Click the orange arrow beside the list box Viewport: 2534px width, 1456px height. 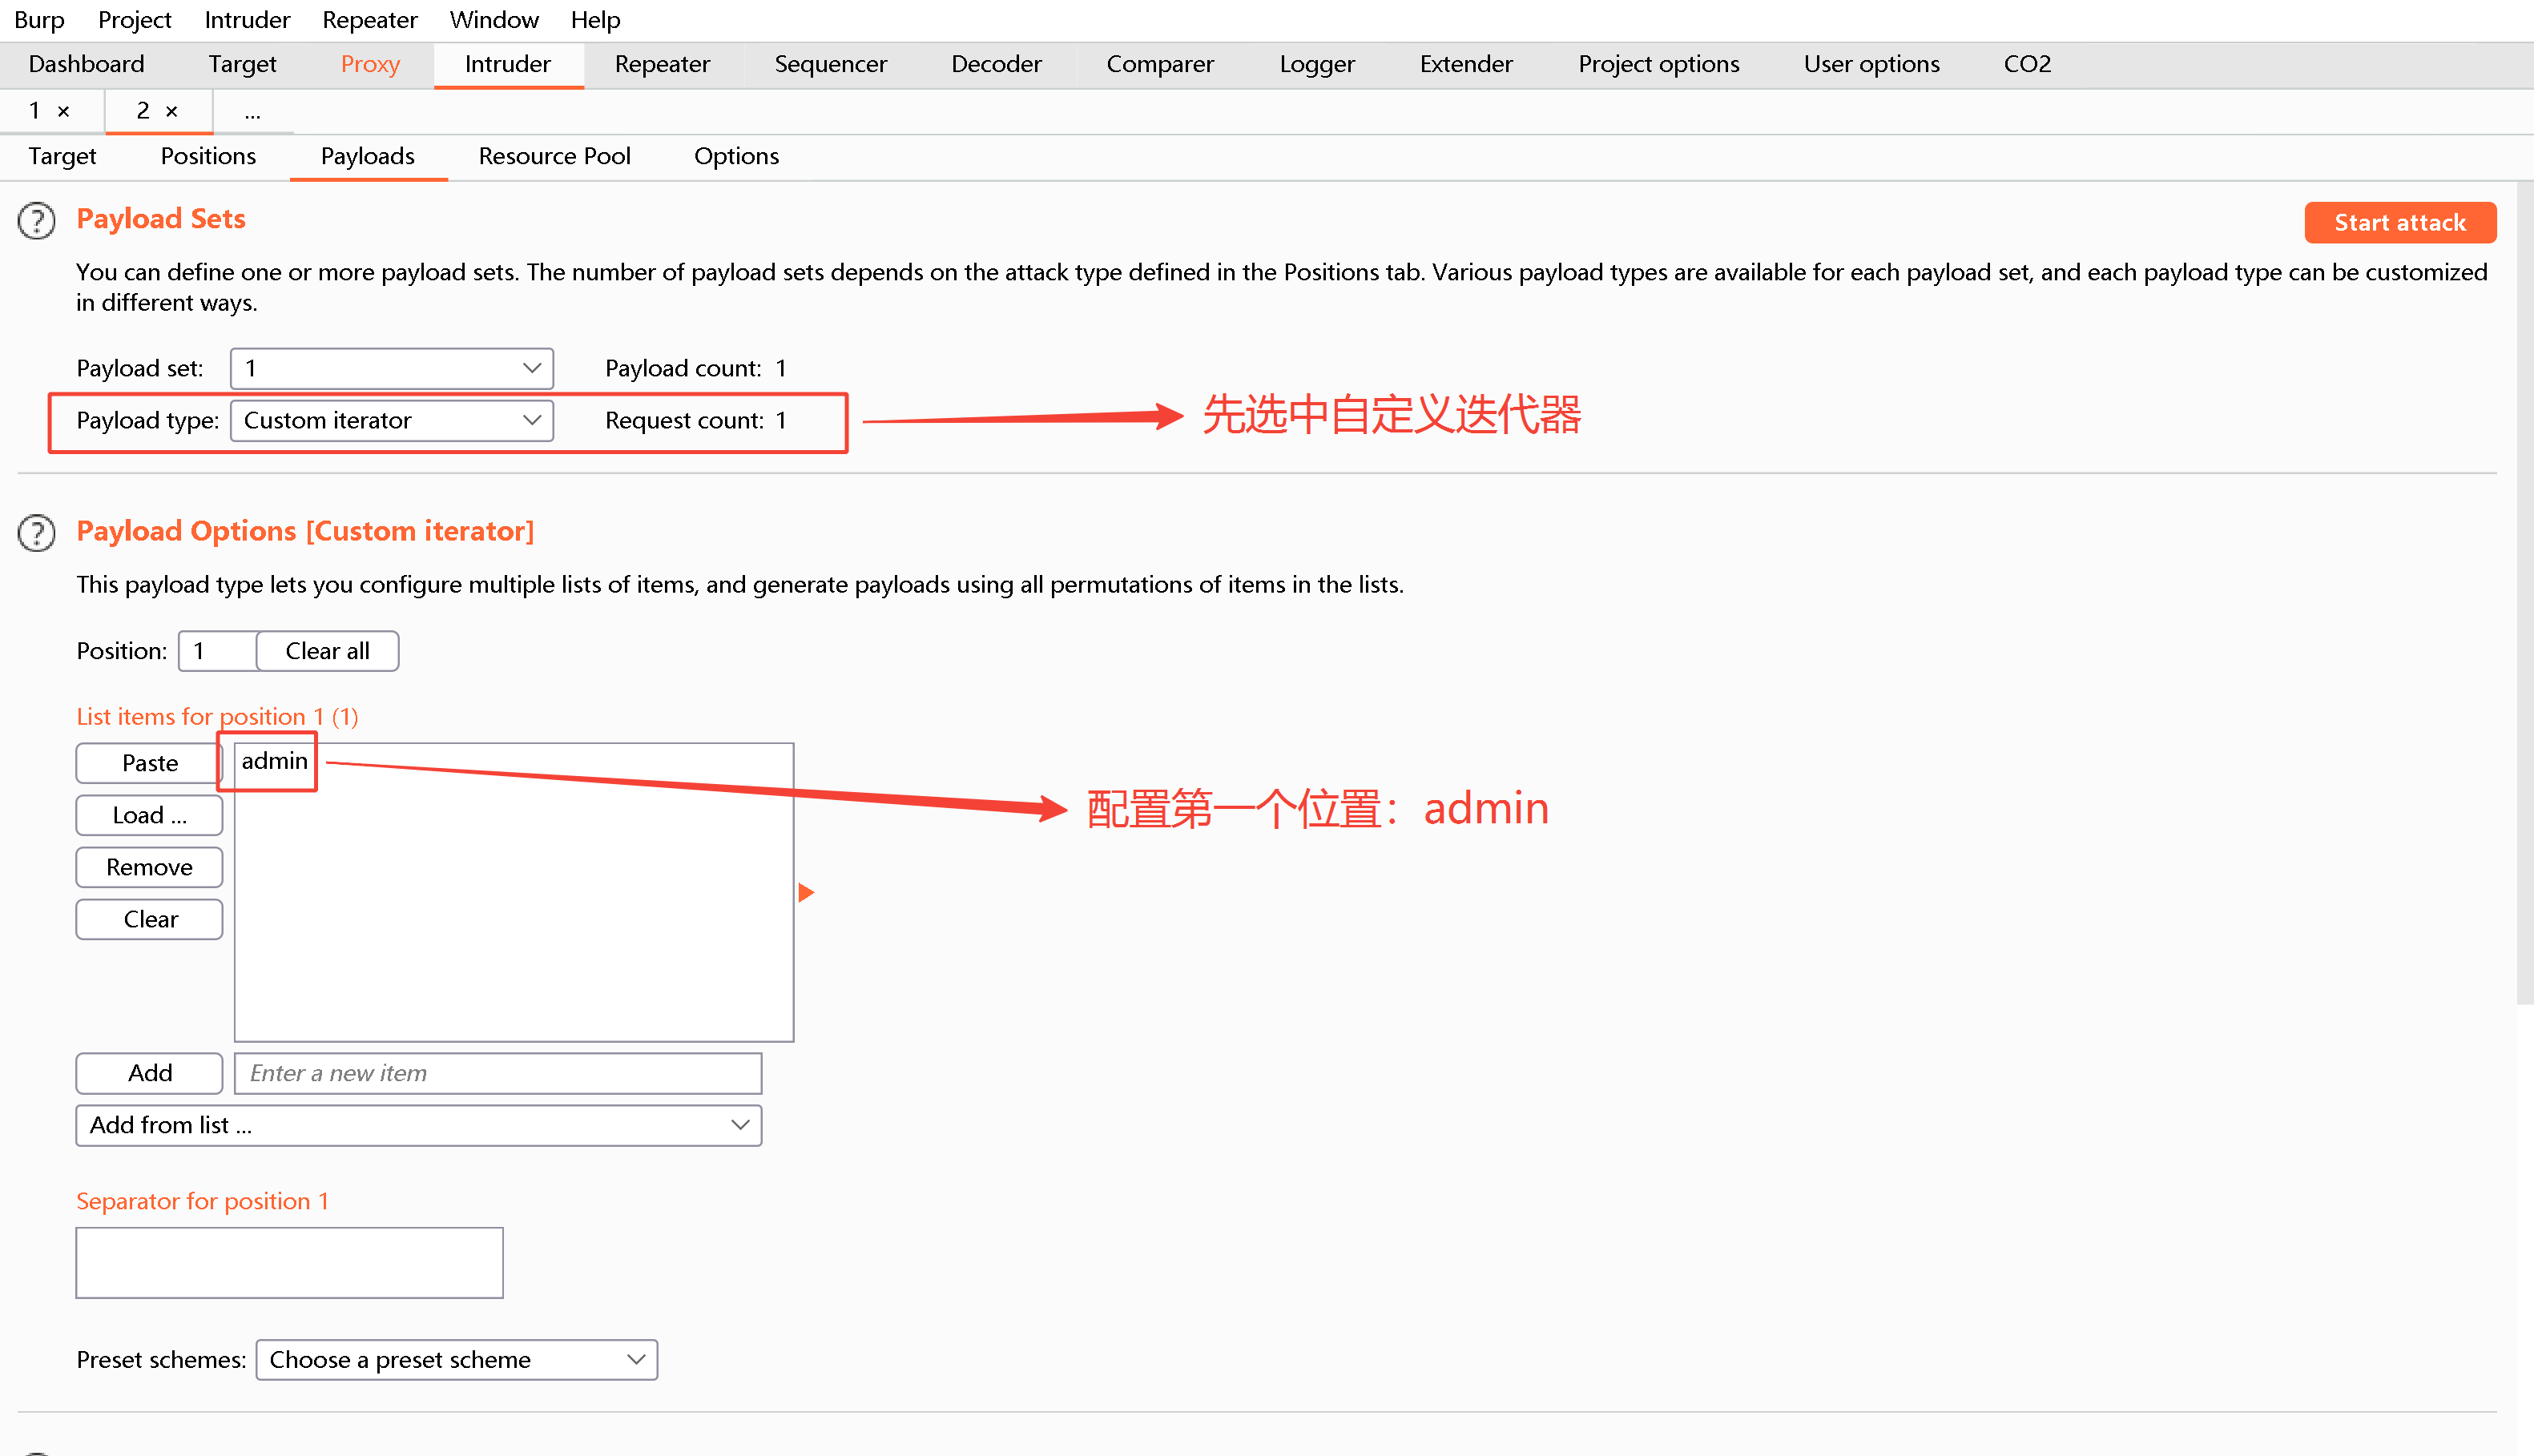(806, 892)
